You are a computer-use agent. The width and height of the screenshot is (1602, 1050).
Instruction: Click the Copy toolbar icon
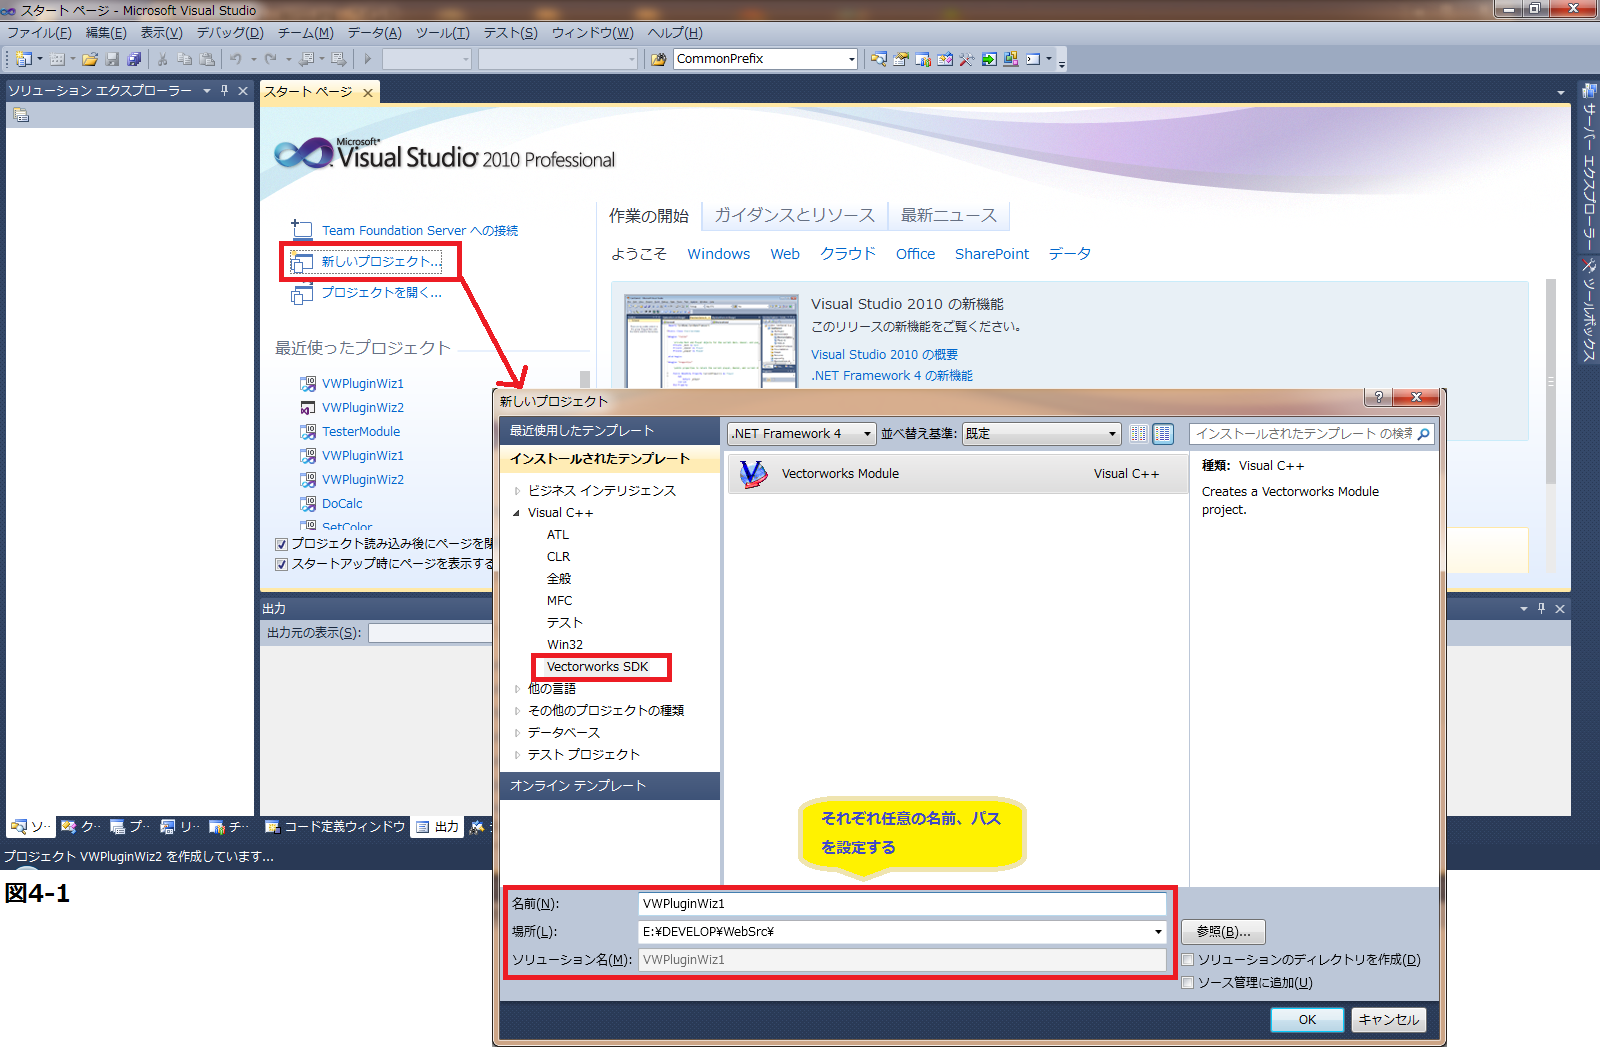pyautogui.click(x=185, y=59)
